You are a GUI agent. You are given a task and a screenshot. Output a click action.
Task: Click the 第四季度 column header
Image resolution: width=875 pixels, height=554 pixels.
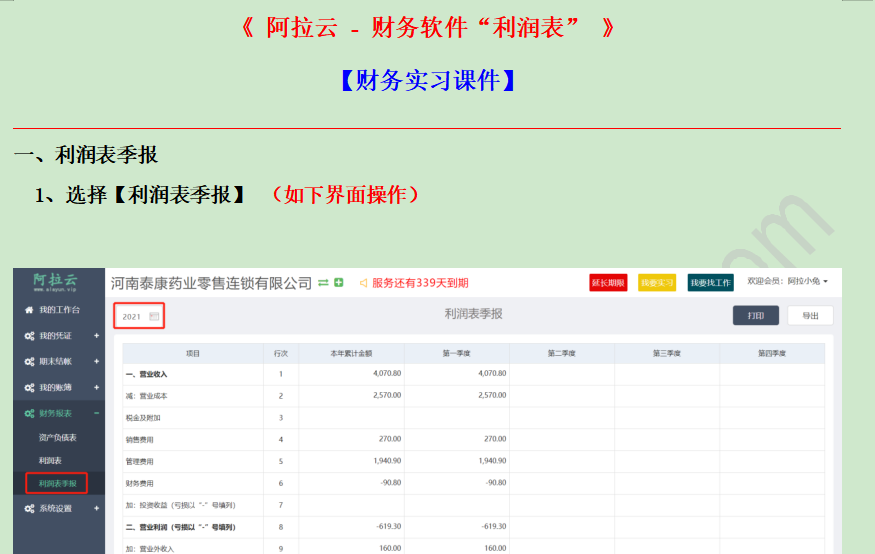(772, 353)
